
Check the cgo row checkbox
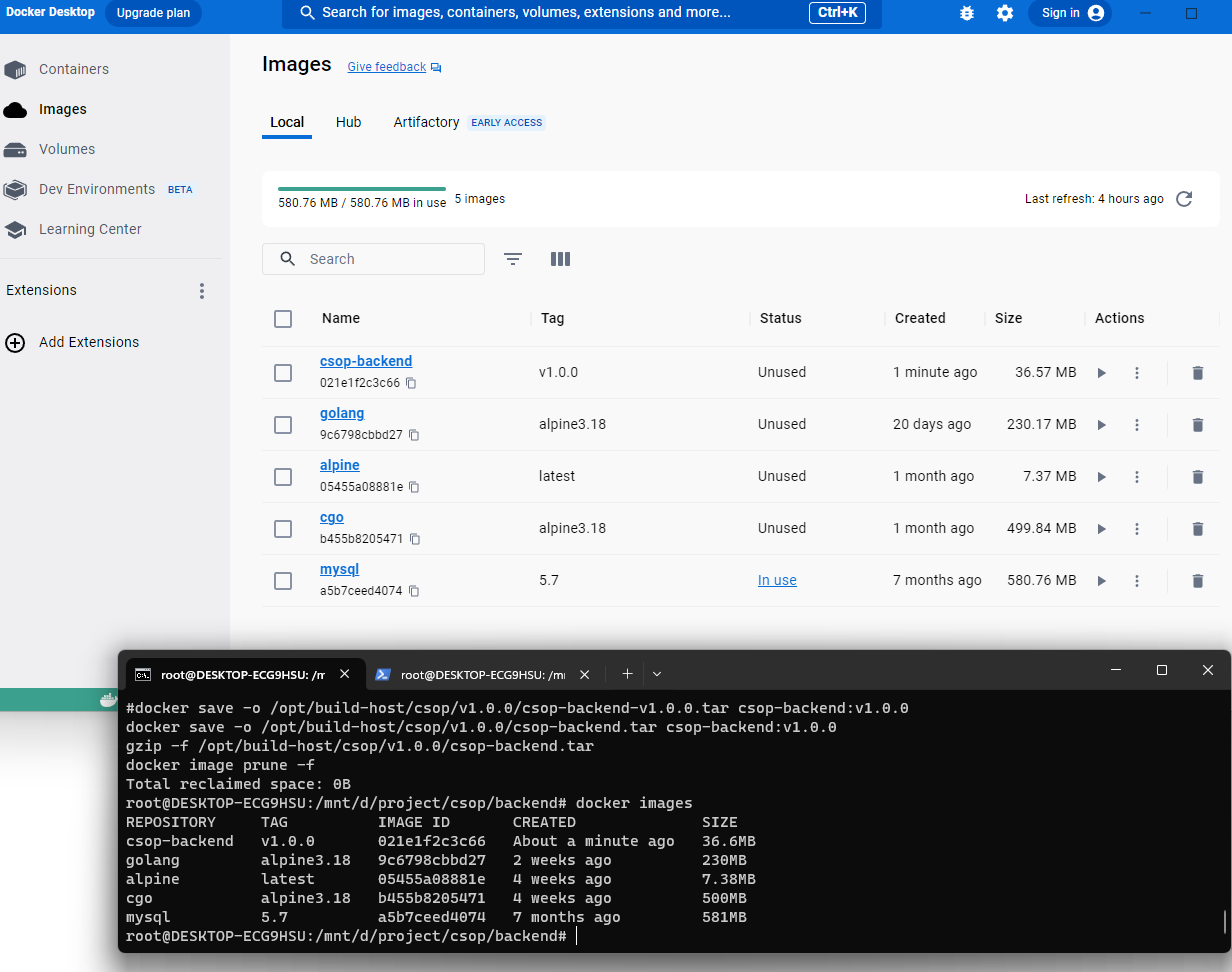(x=283, y=529)
